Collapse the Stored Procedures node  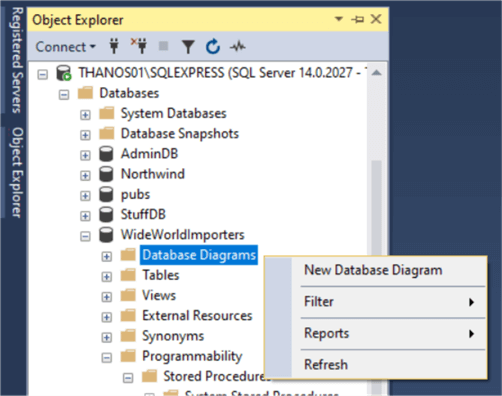point(128,378)
